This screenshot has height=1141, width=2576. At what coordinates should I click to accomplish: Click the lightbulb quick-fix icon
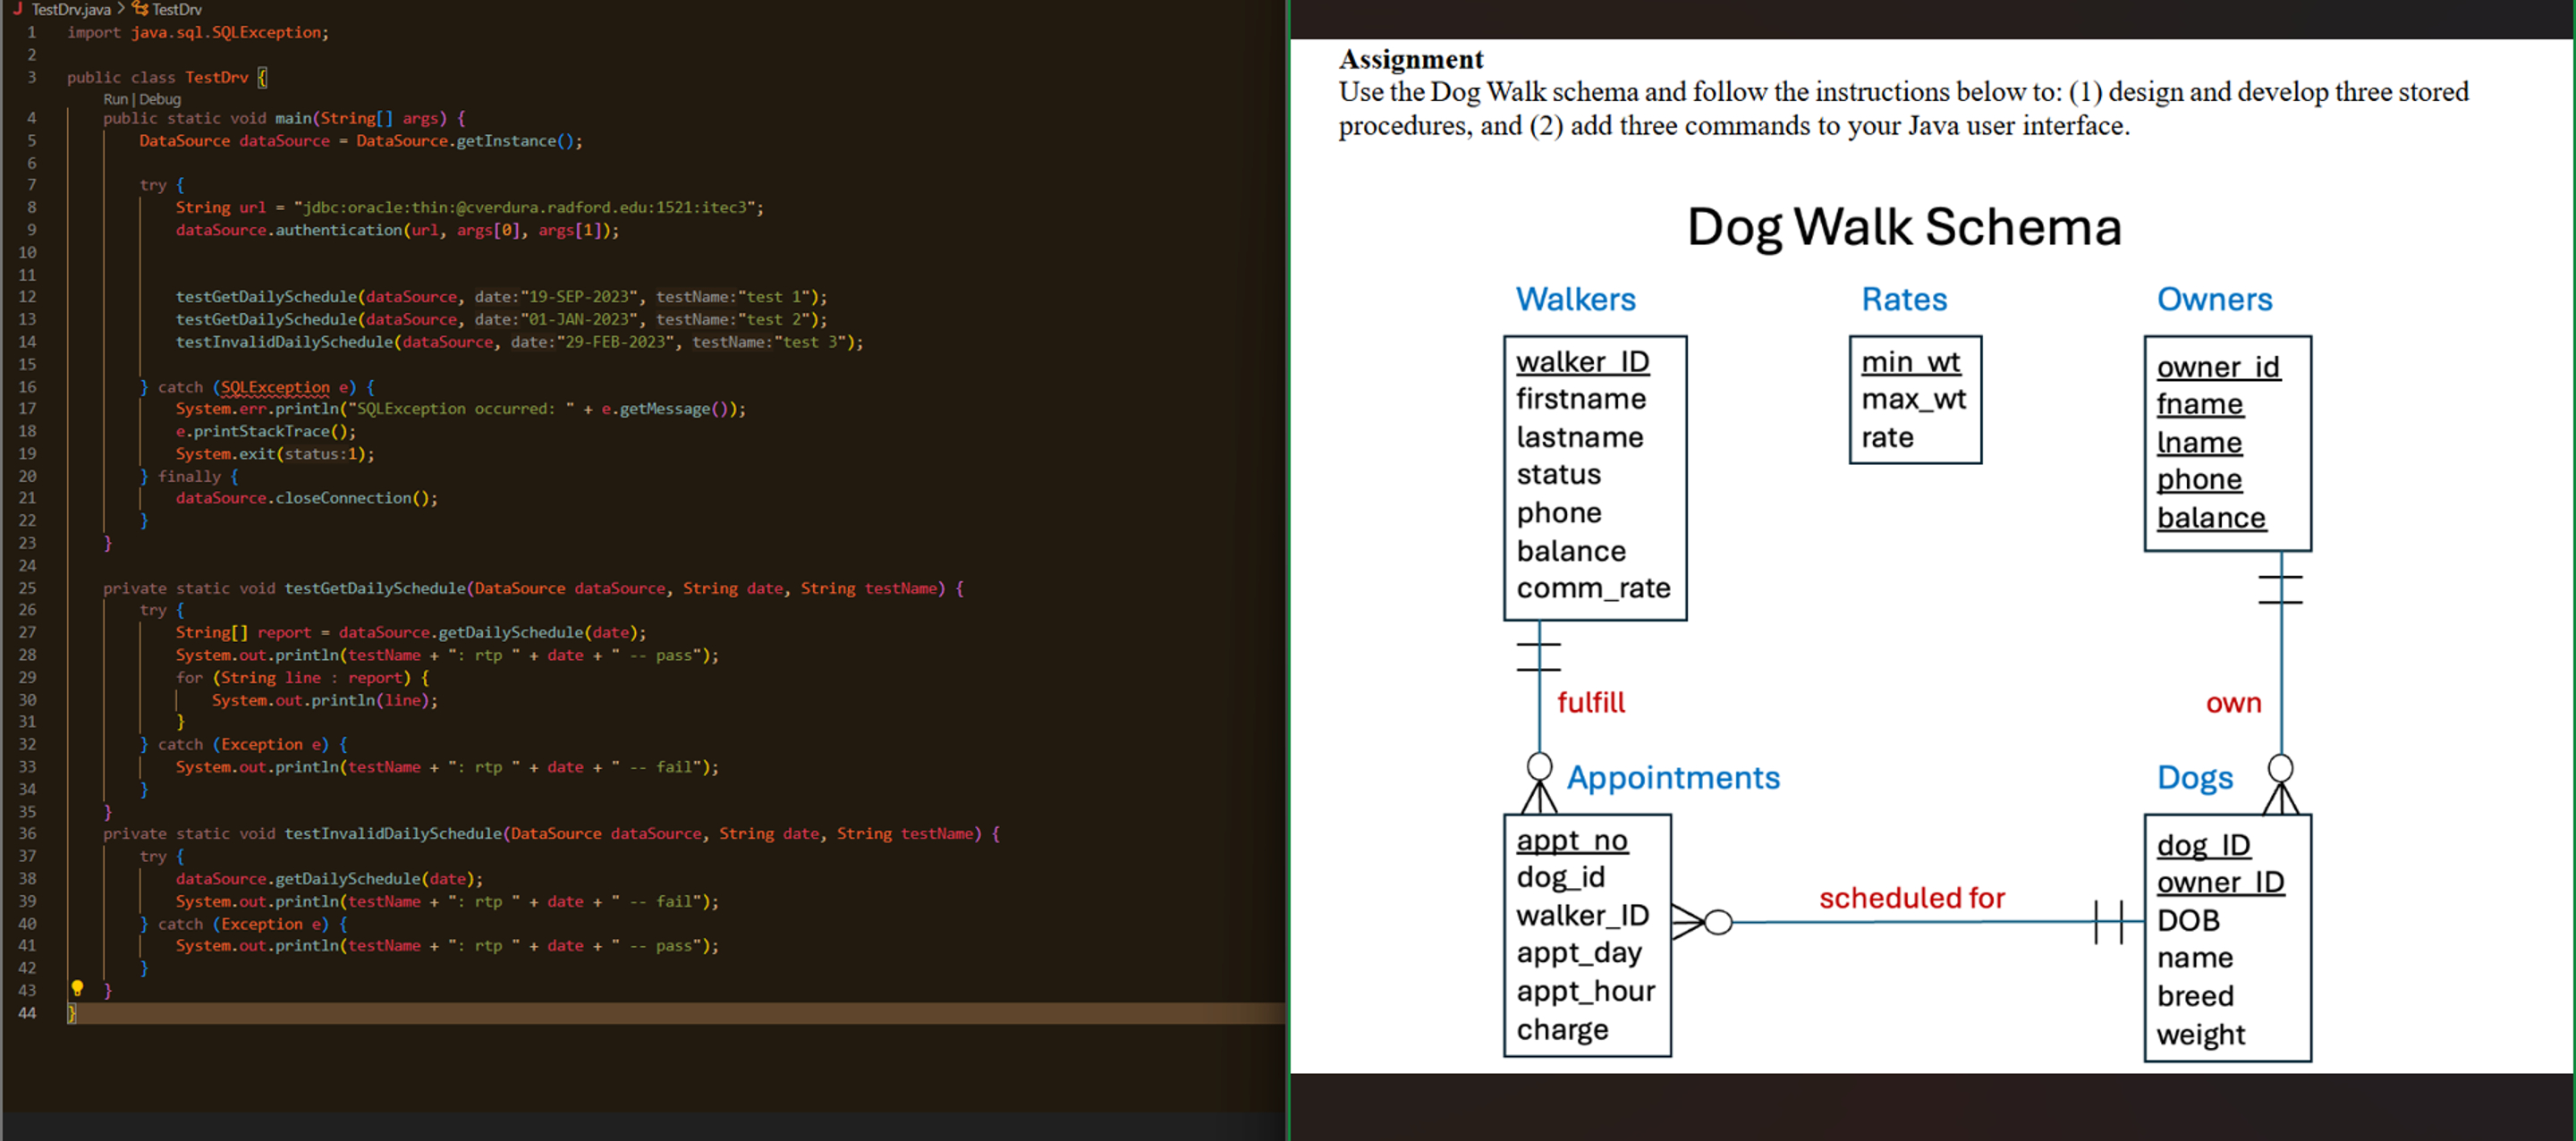pyautogui.click(x=77, y=988)
